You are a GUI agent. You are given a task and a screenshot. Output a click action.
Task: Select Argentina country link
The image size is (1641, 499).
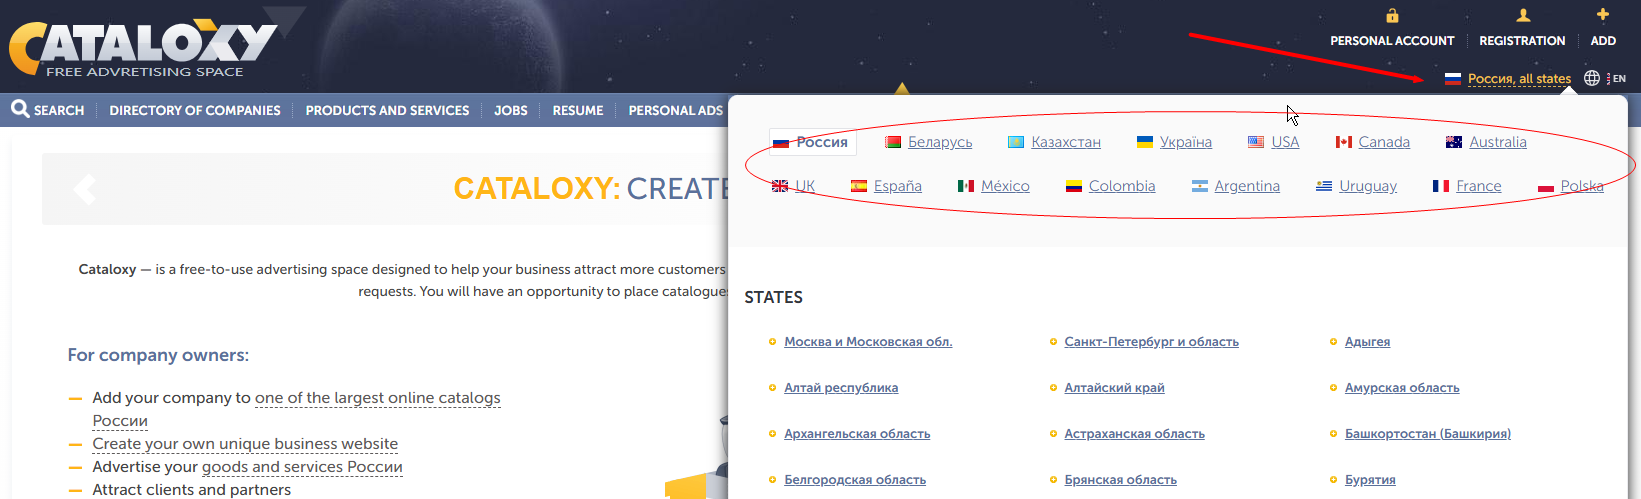pyautogui.click(x=1247, y=186)
